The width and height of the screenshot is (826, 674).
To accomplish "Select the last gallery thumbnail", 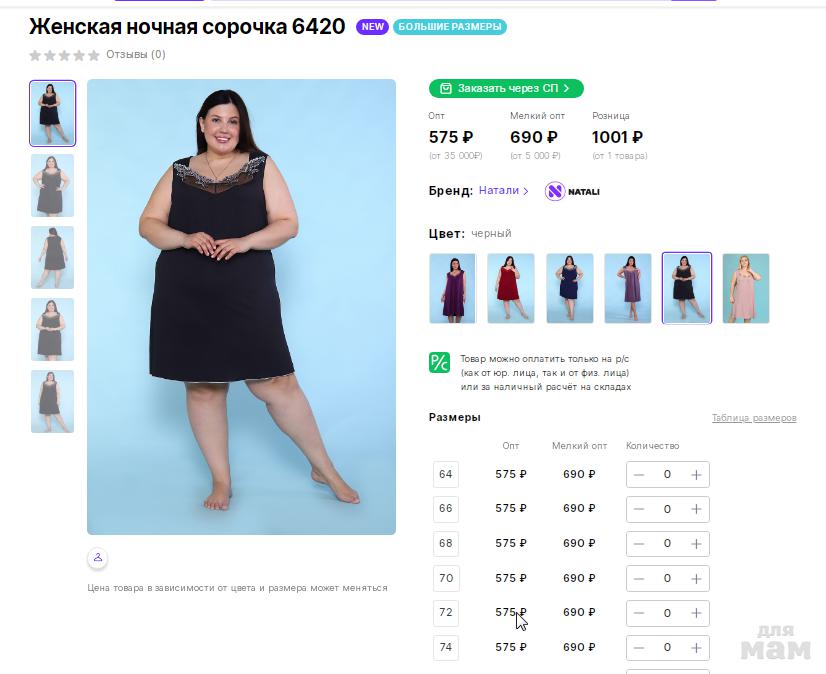I will pyautogui.click(x=52, y=401).
